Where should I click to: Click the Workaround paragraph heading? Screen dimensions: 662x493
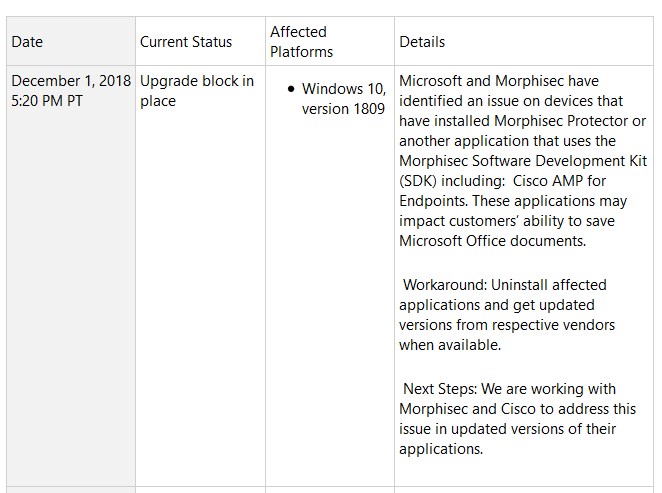tap(445, 284)
